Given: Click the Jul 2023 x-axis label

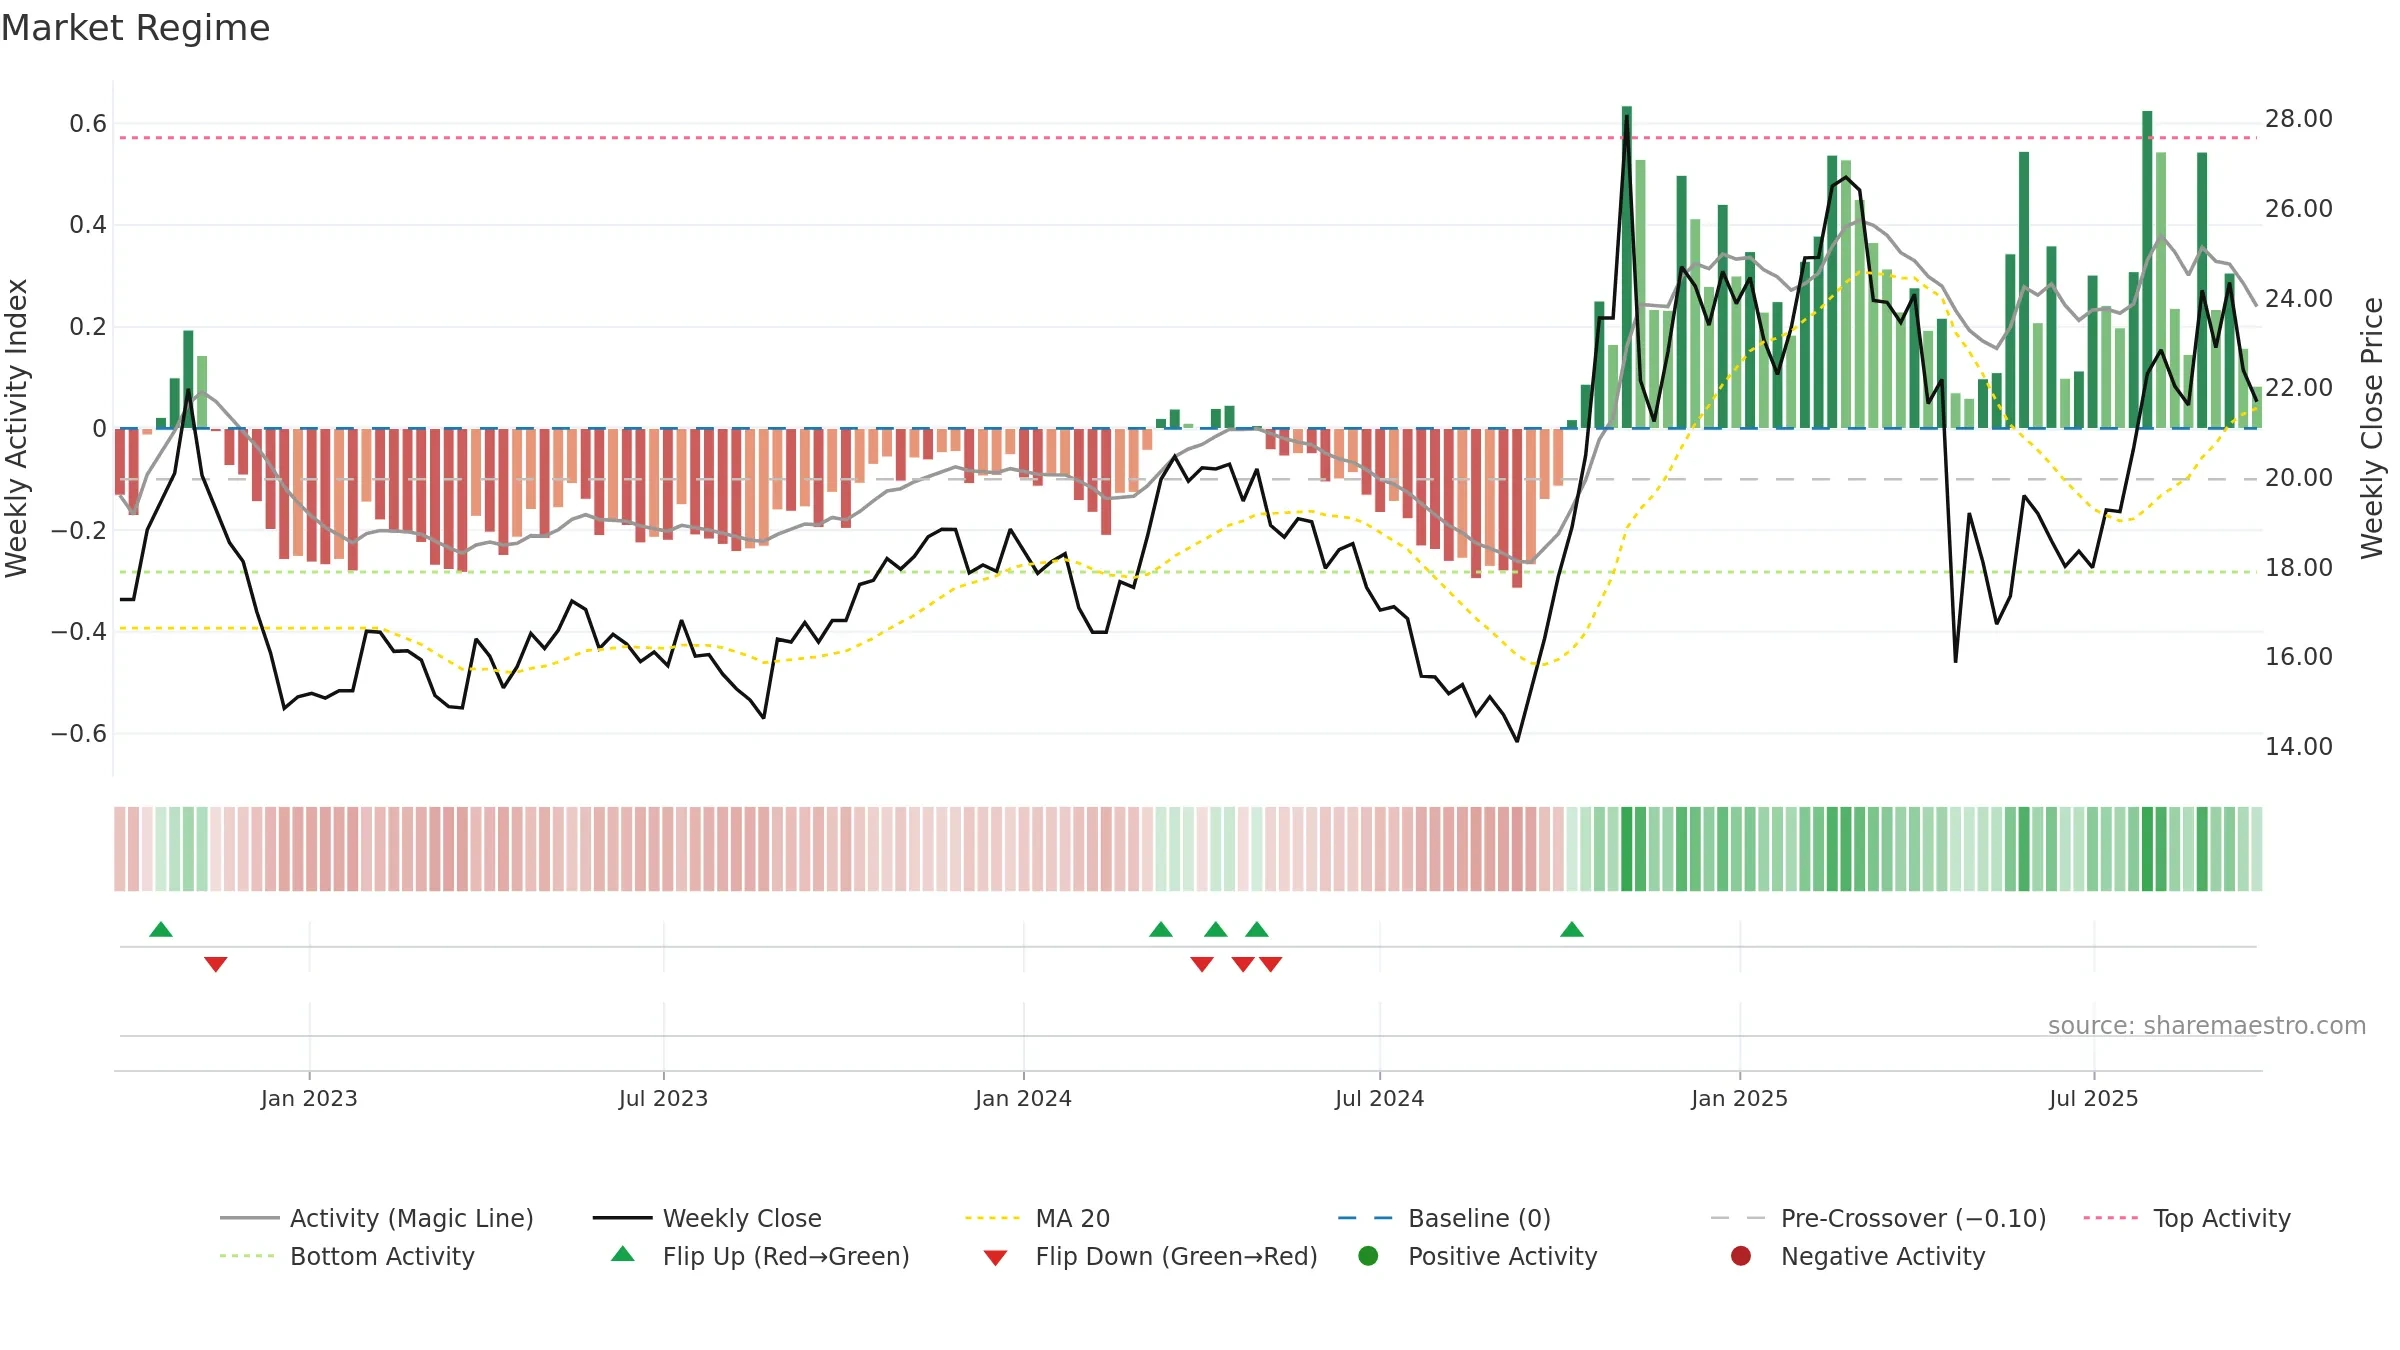Looking at the screenshot, I should [663, 1098].
